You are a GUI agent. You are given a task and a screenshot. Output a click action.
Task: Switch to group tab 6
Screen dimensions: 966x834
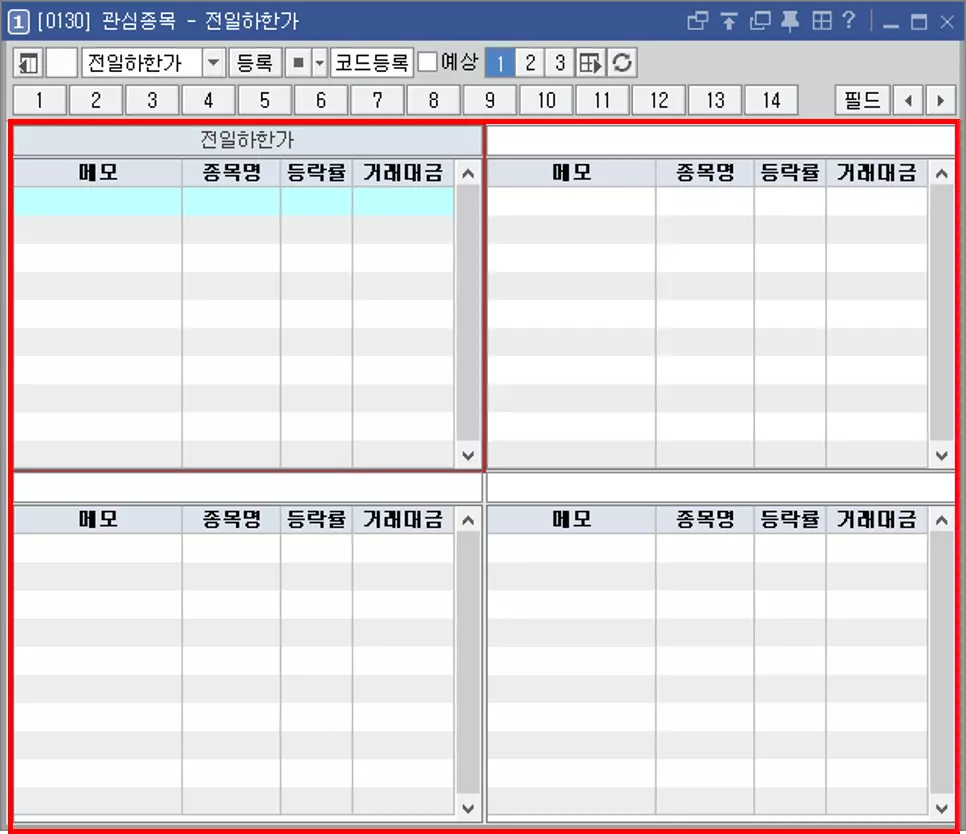point(321,100)
